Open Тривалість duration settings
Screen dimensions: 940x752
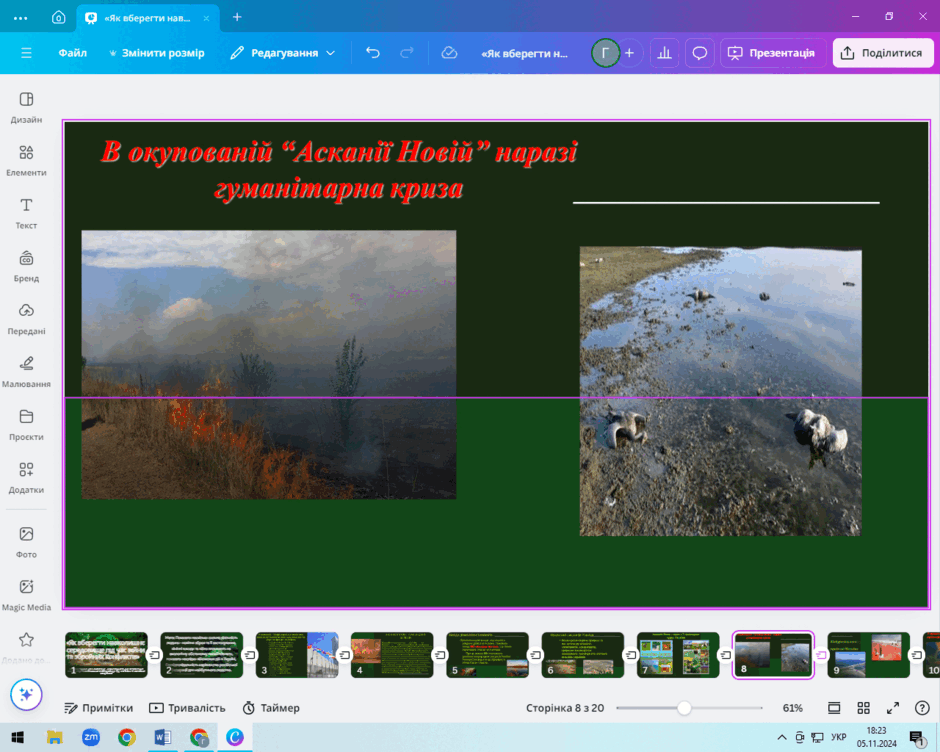coord(187,708)
